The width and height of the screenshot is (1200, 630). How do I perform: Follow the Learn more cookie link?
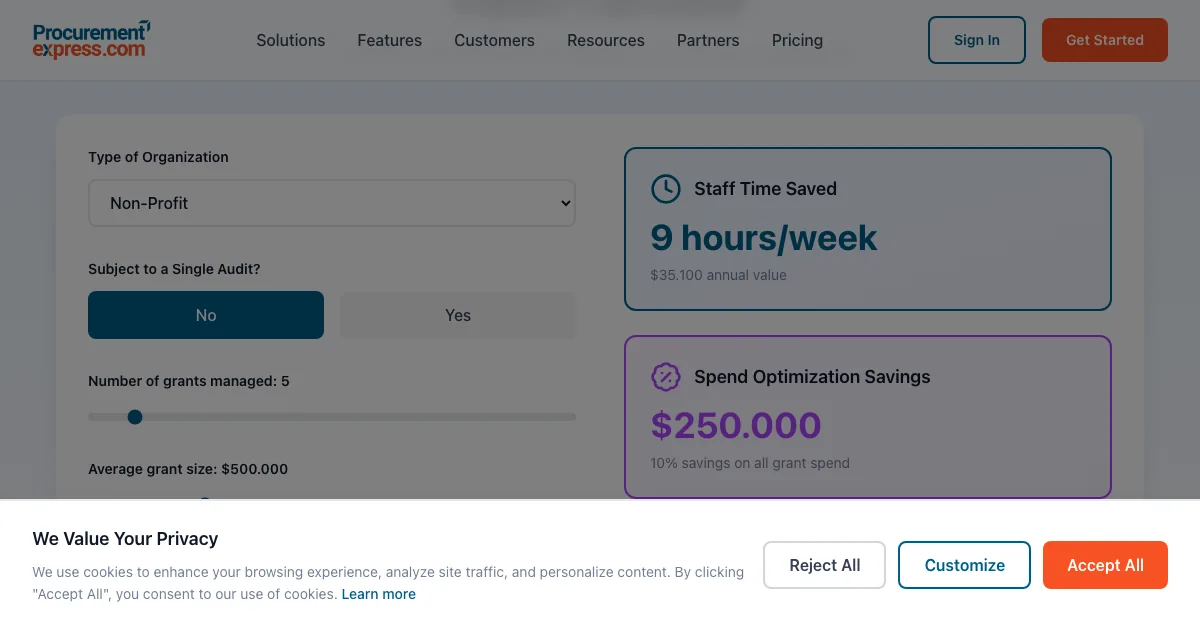point(378,594)
